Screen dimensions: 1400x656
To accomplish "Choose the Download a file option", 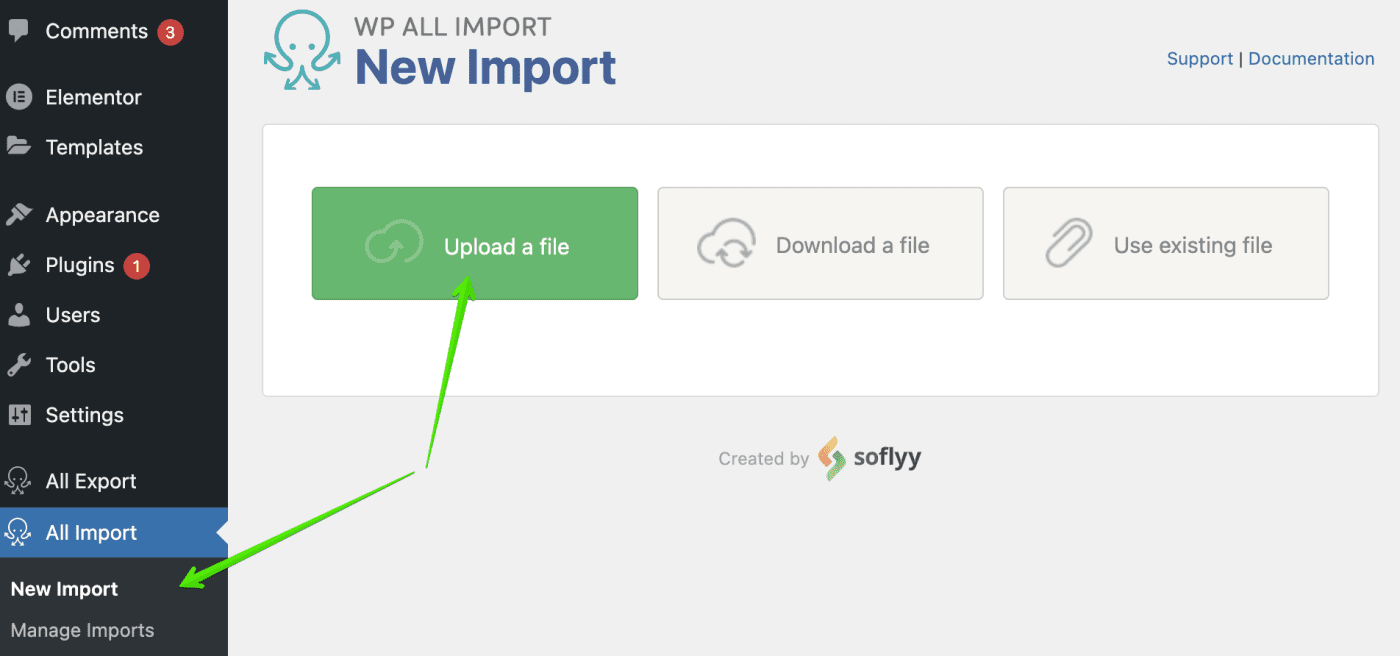I will [x=820, y=244].
